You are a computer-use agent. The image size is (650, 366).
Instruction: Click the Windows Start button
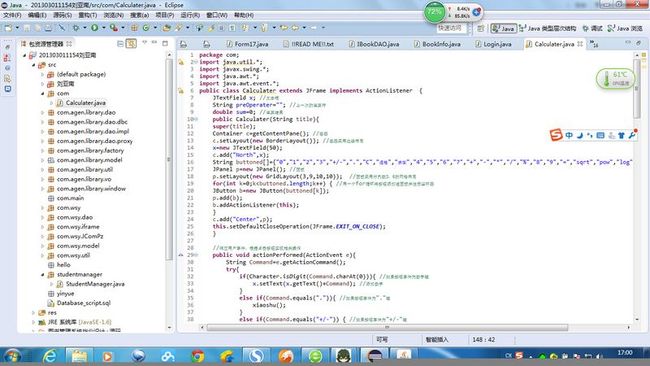tap(12, 356)
